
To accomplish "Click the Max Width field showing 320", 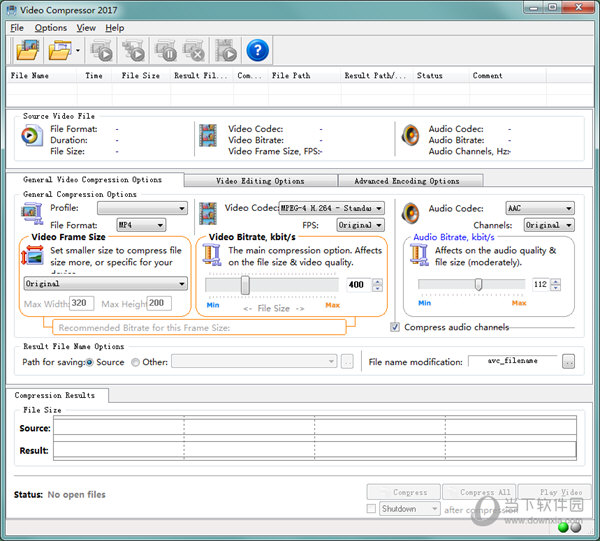I will click(82, 303).
